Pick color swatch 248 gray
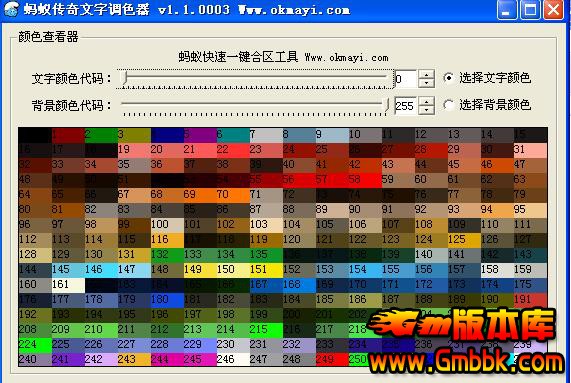 pyautogui.click(x=299, y=359)
